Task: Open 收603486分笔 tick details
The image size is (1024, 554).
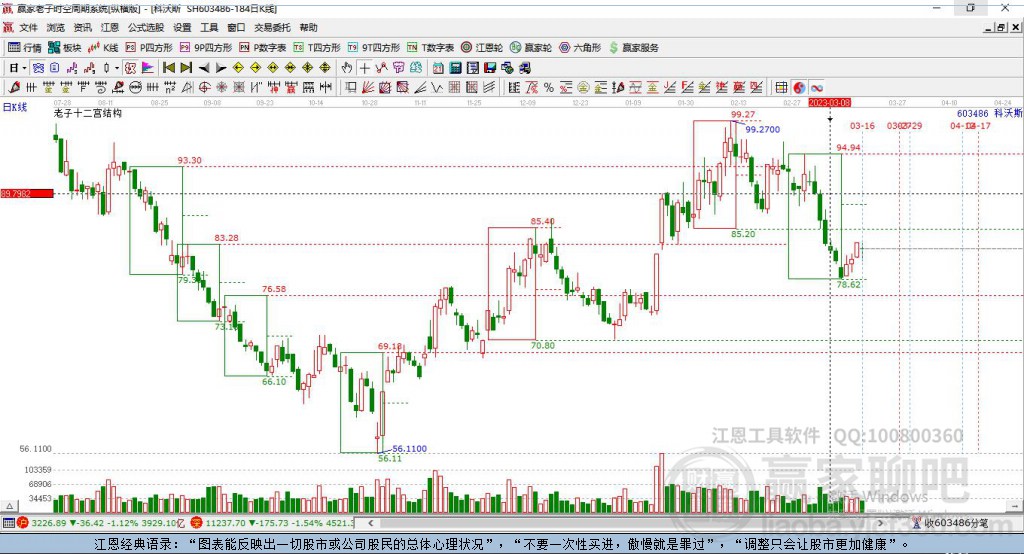Action: (x=950, y=523)
